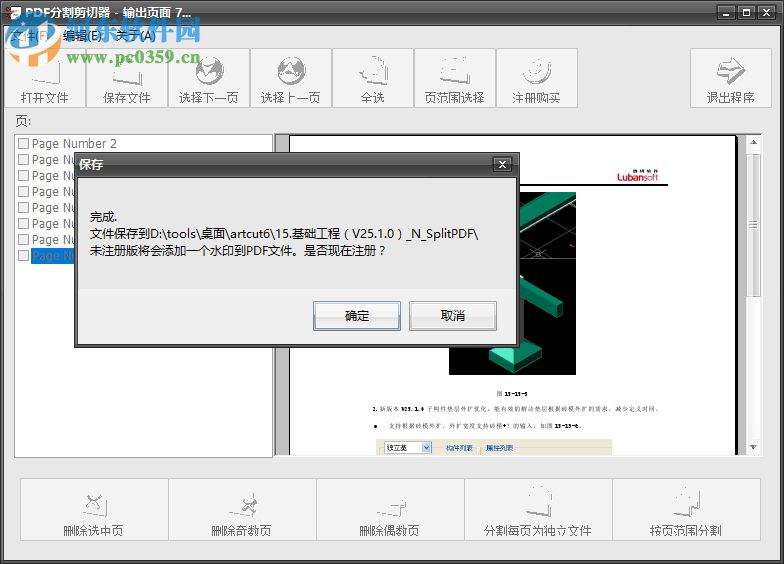Click the 退出程序 exit button
Viewport: 784px width, 564px height.
(x=731, y=78)
